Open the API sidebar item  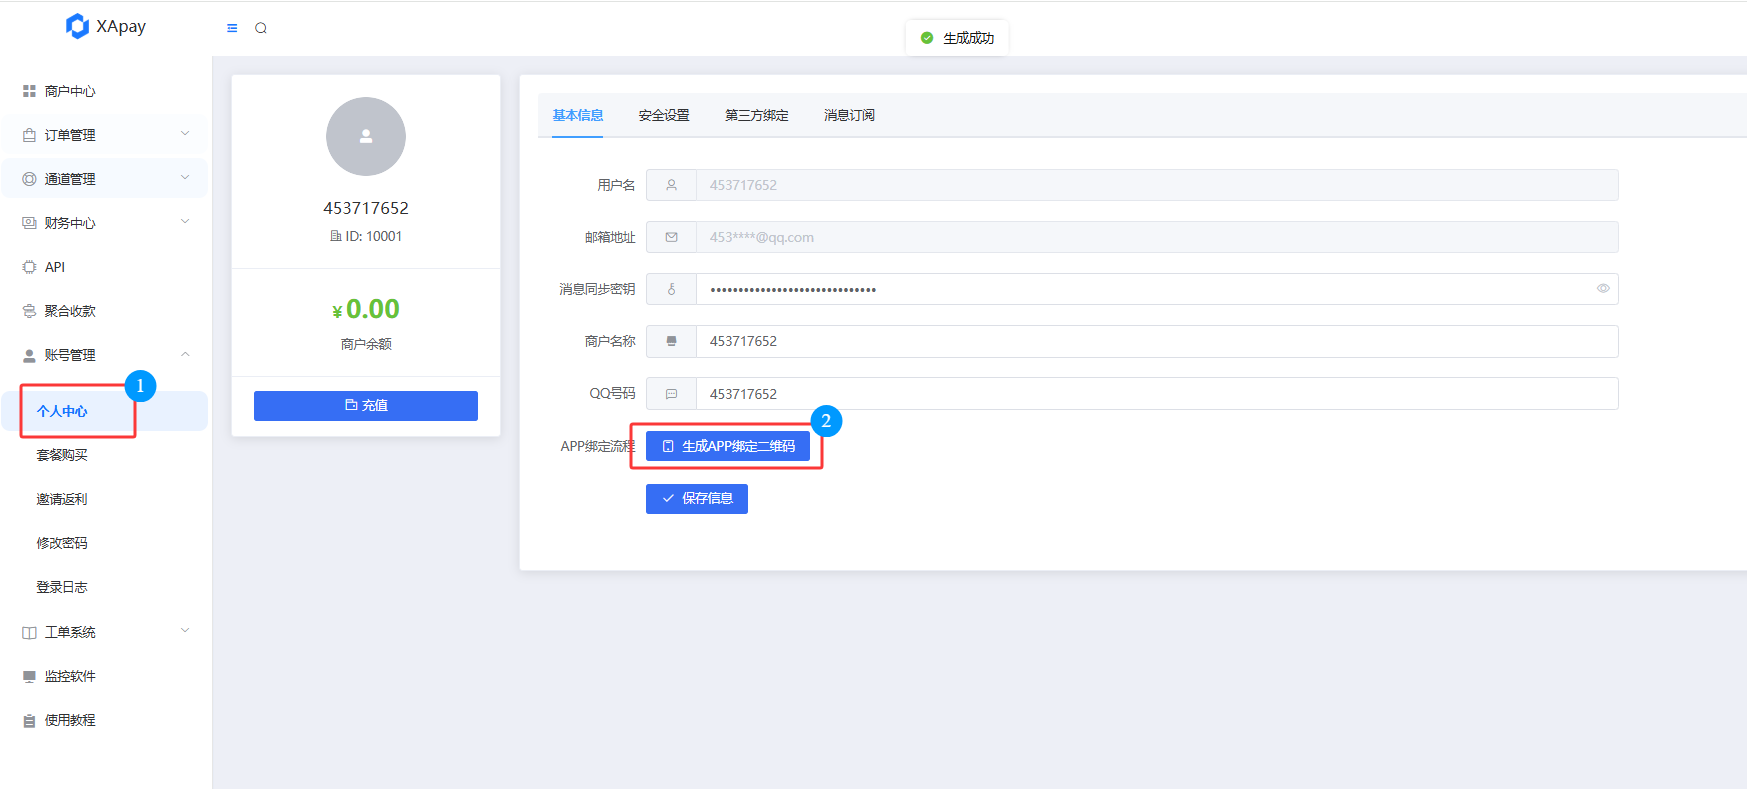(x=55, y=267)
